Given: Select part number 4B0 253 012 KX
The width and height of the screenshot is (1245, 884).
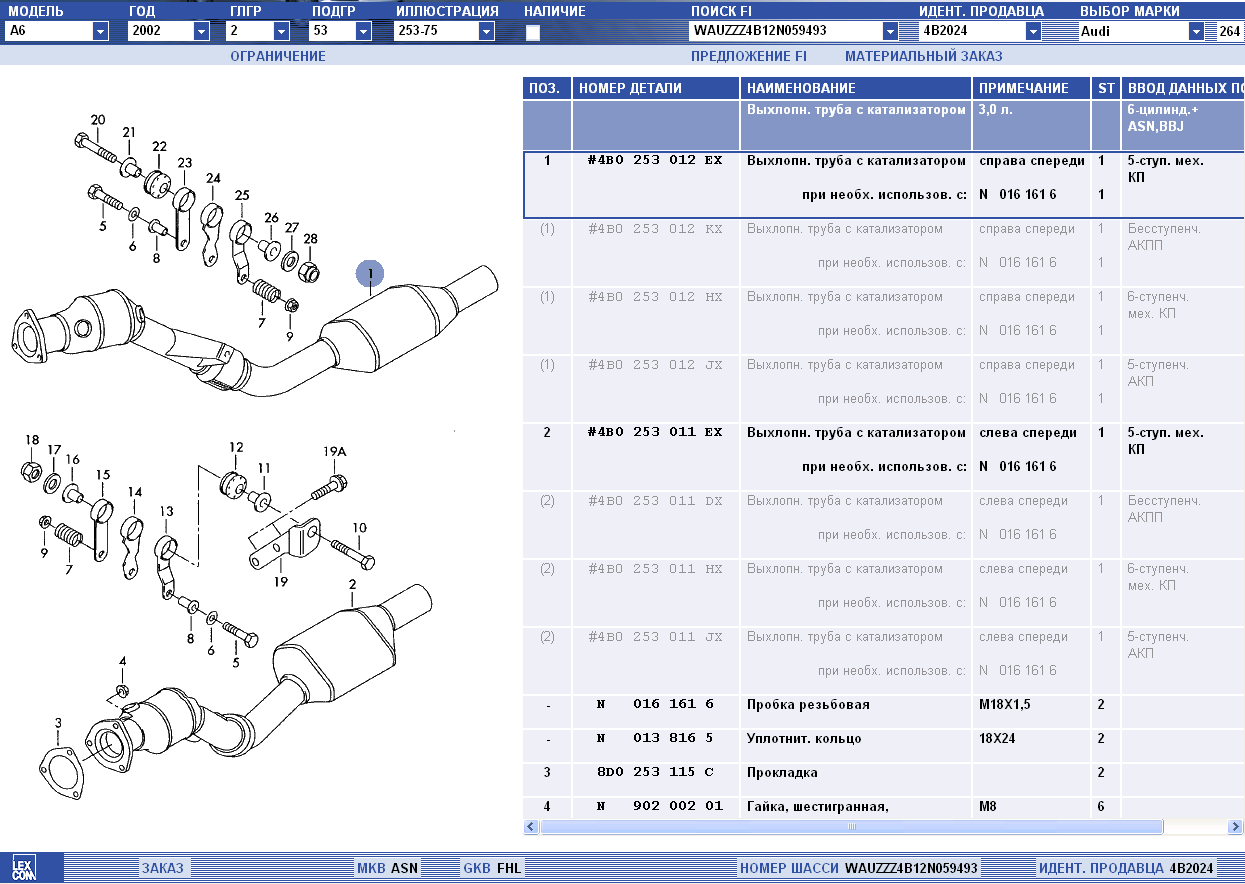Looking at the screenshot, I should point(655,229).
